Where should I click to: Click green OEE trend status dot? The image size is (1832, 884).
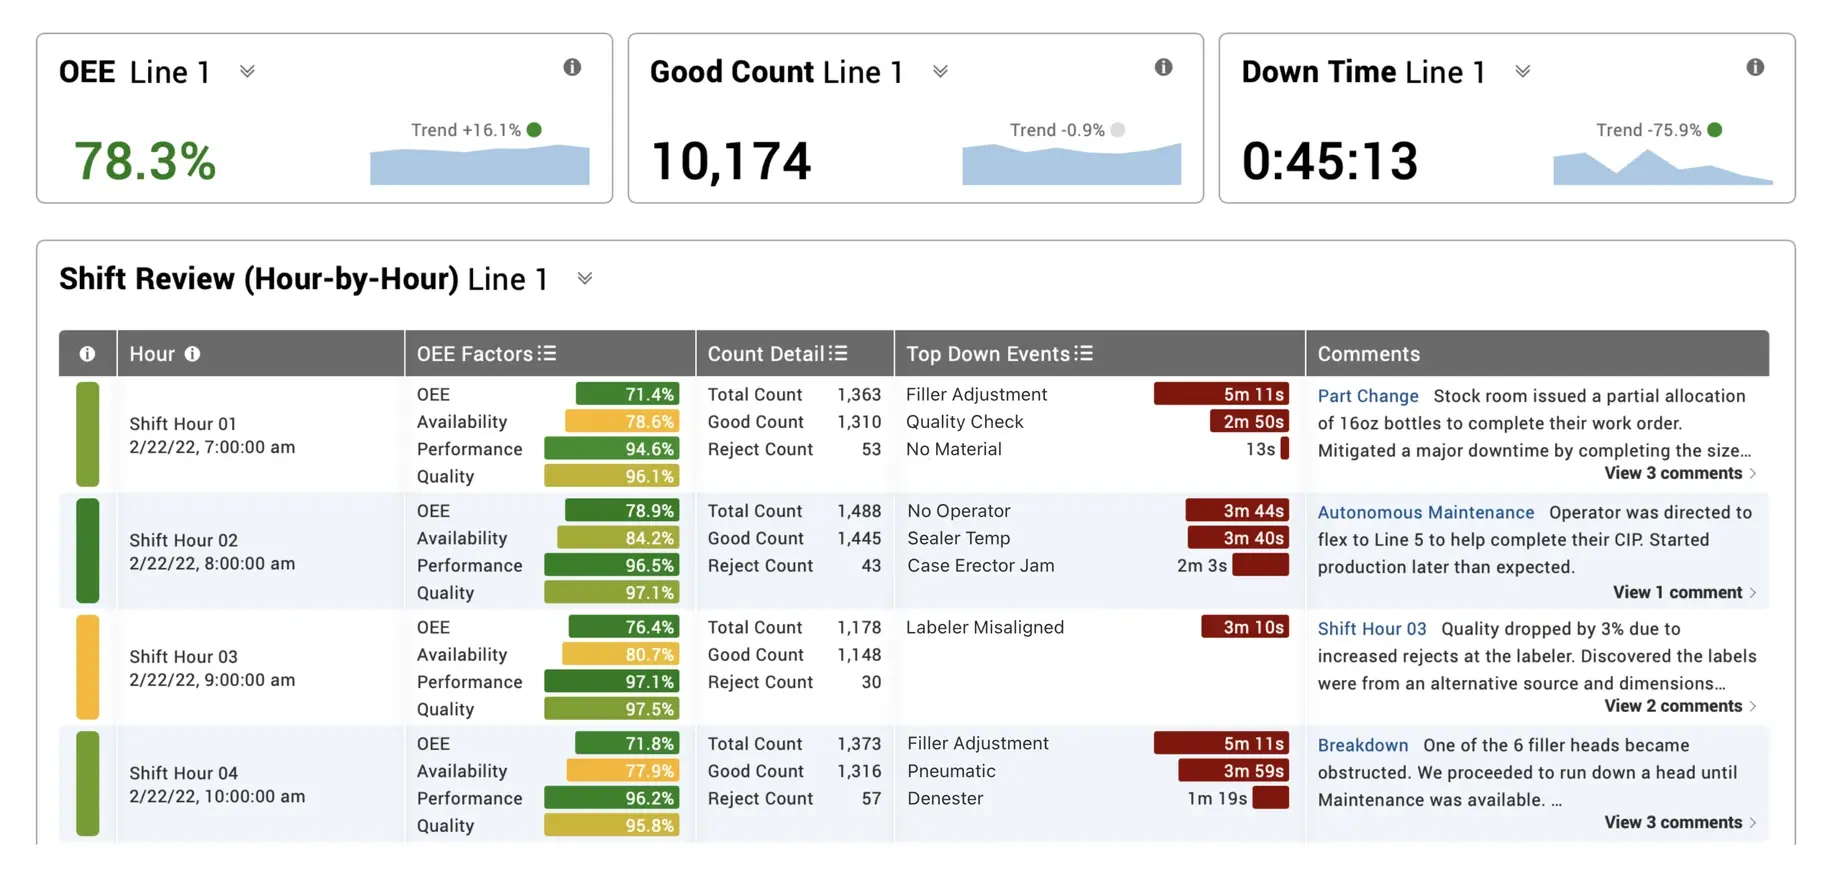pos(534,130)
